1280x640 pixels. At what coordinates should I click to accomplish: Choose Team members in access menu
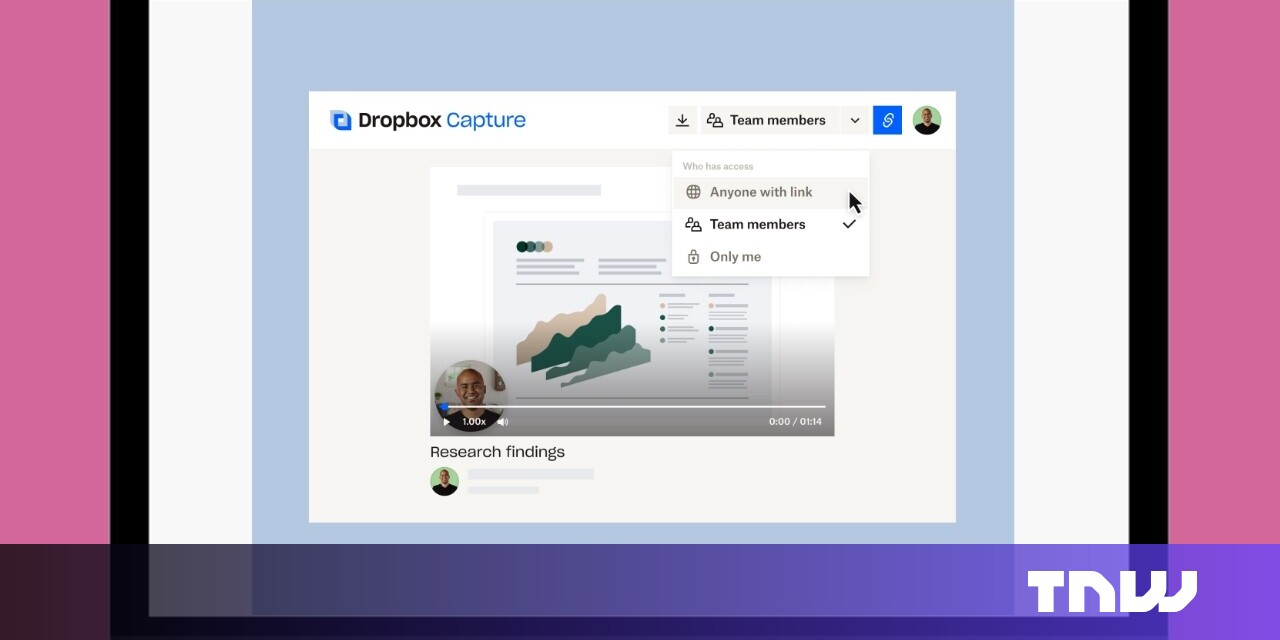click(x=771, y=224)
